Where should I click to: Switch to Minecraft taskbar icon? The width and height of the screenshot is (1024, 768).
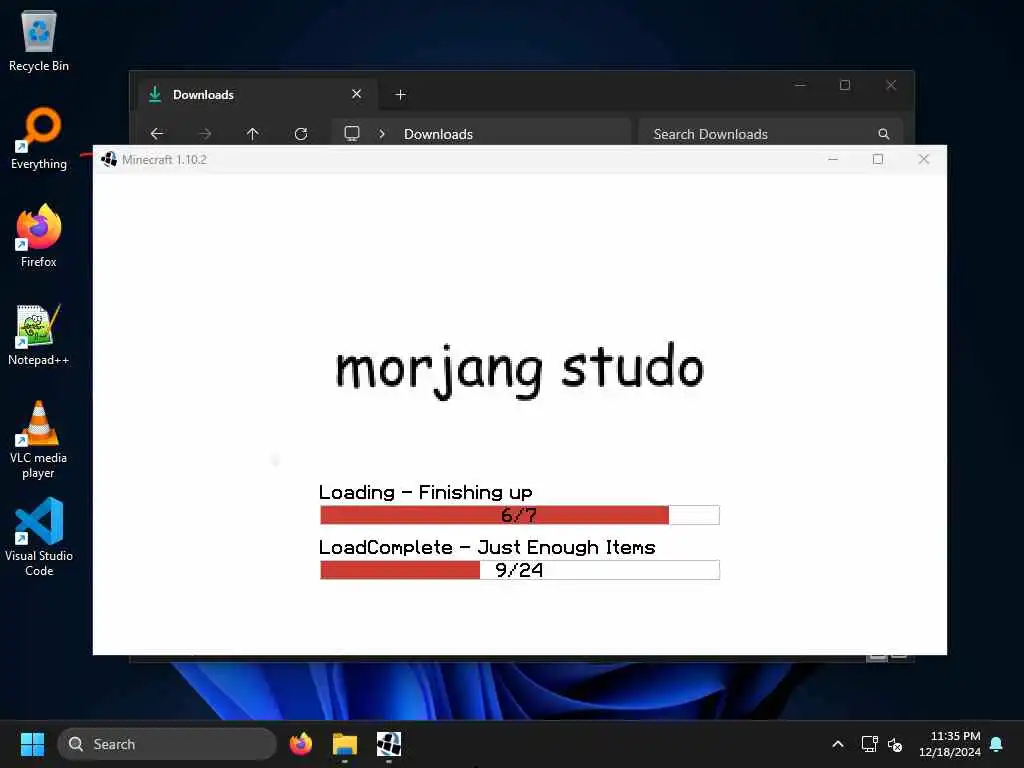point(389,744)
